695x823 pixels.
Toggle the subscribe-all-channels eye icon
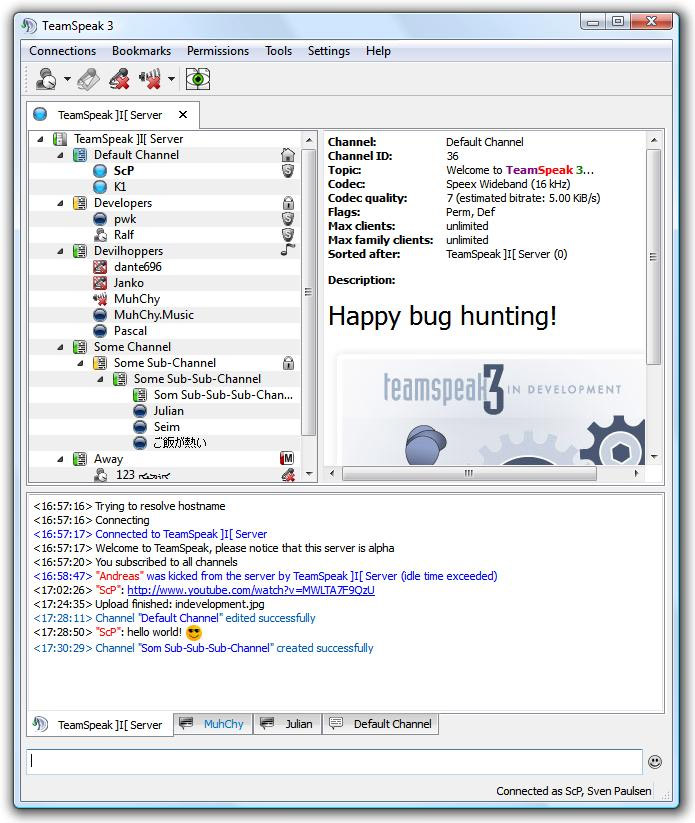pos(198,79)
